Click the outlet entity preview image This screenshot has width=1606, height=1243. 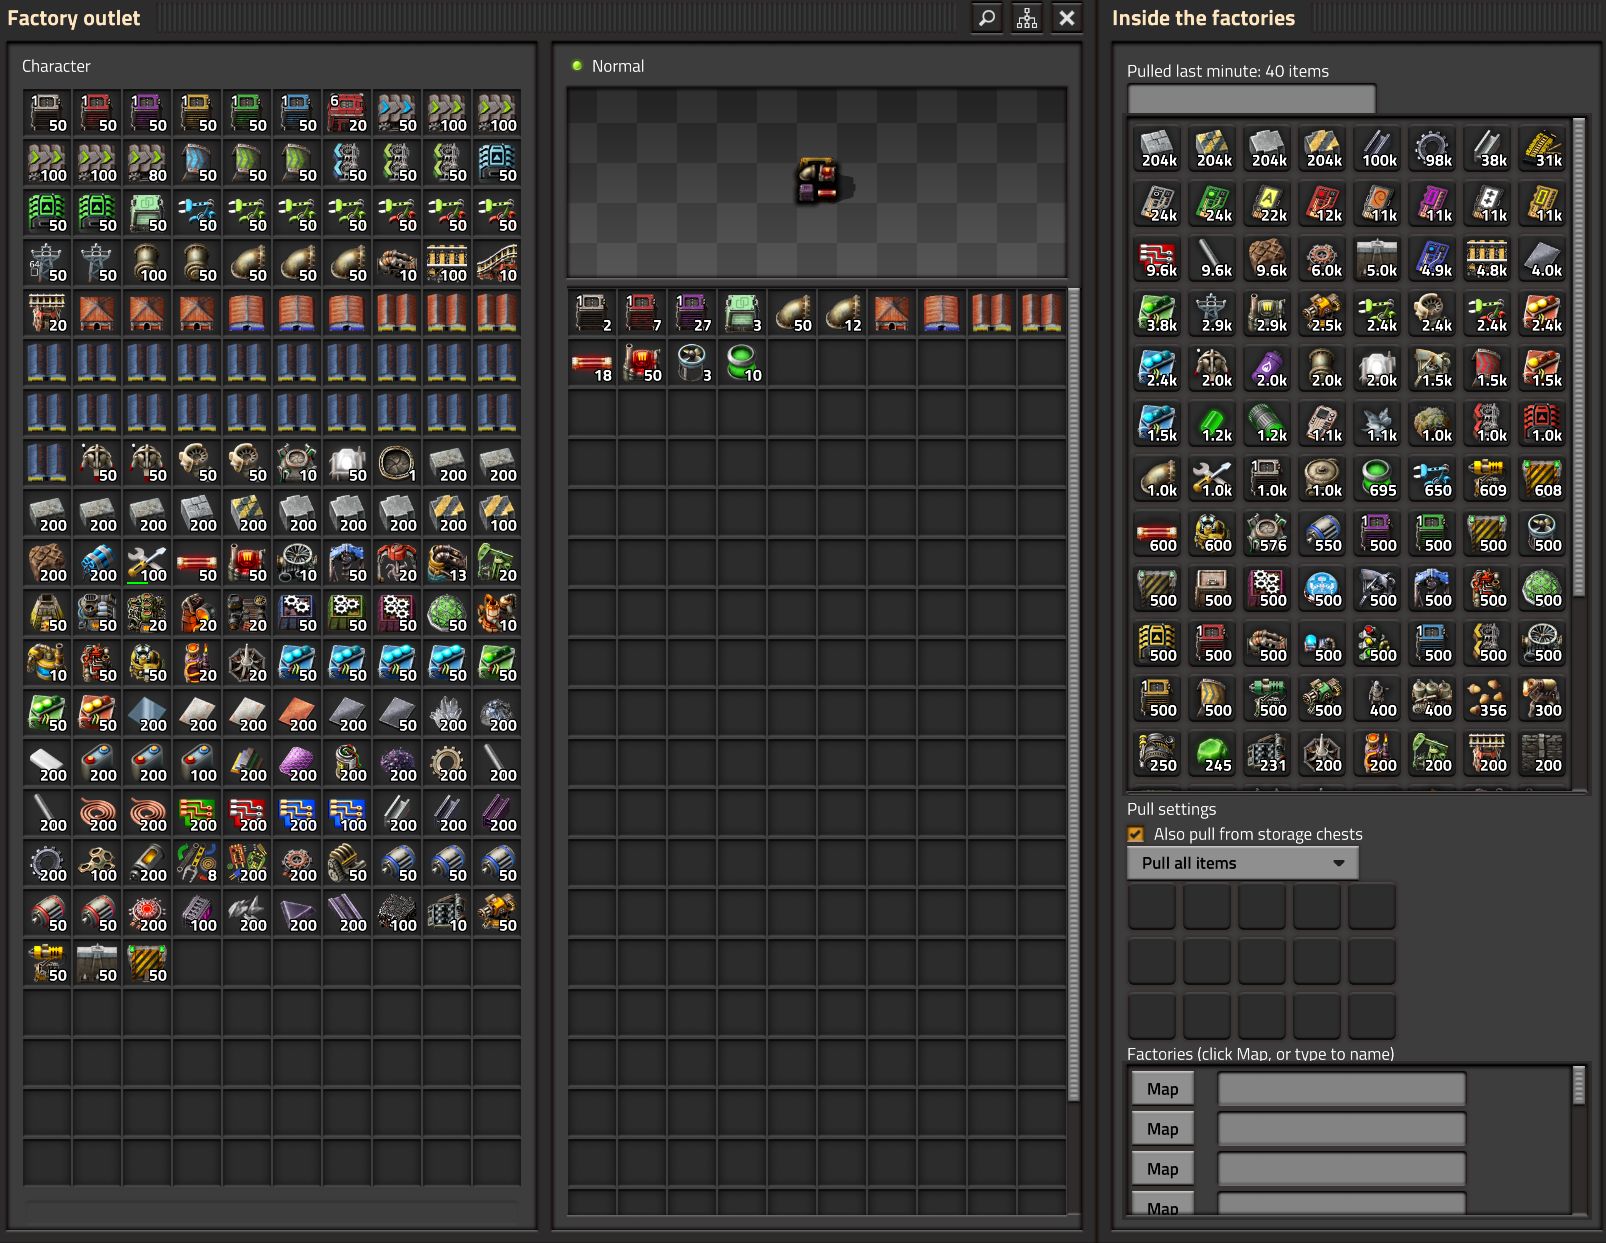click(817, 183)
